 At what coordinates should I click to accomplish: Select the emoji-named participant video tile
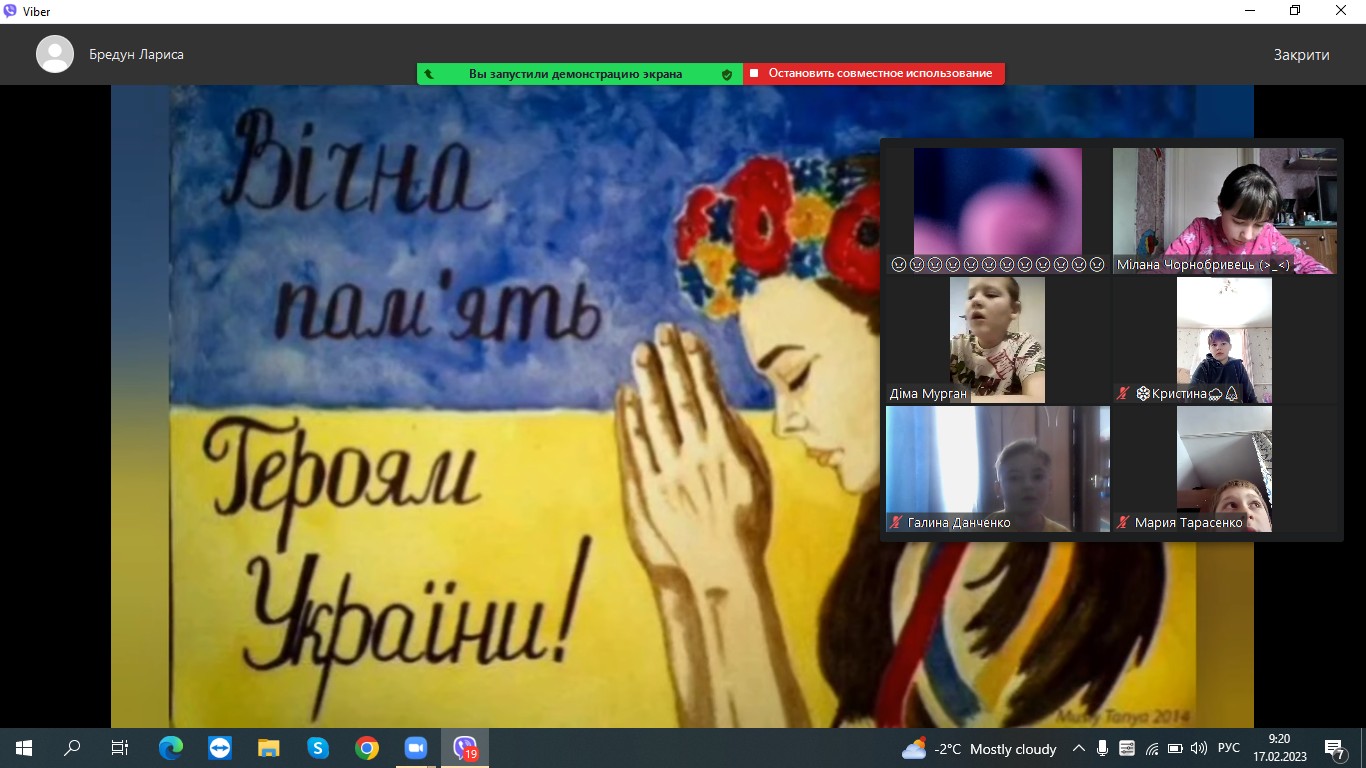coord(998,211)
